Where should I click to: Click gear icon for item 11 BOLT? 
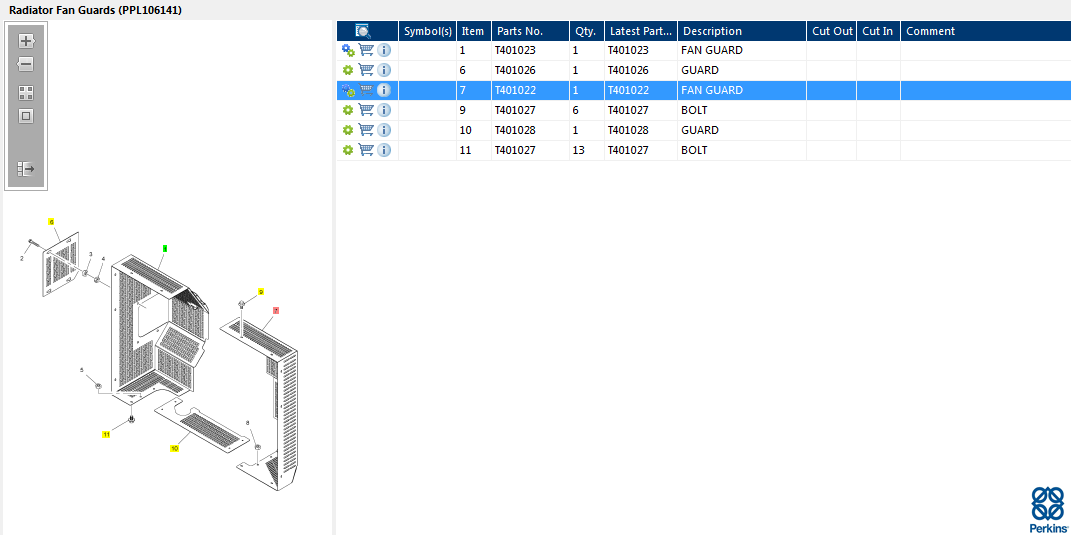click(x=348, y=150)
